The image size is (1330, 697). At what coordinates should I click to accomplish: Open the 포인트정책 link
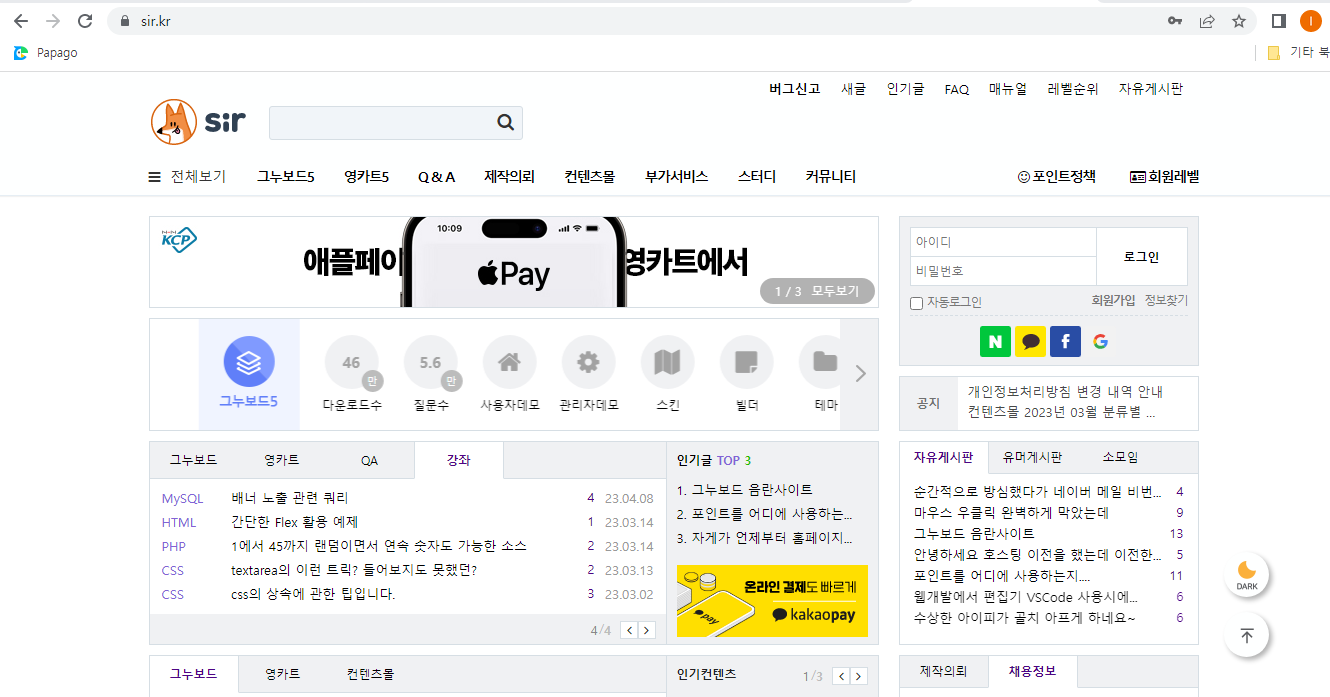click(x=1057, y=177)
